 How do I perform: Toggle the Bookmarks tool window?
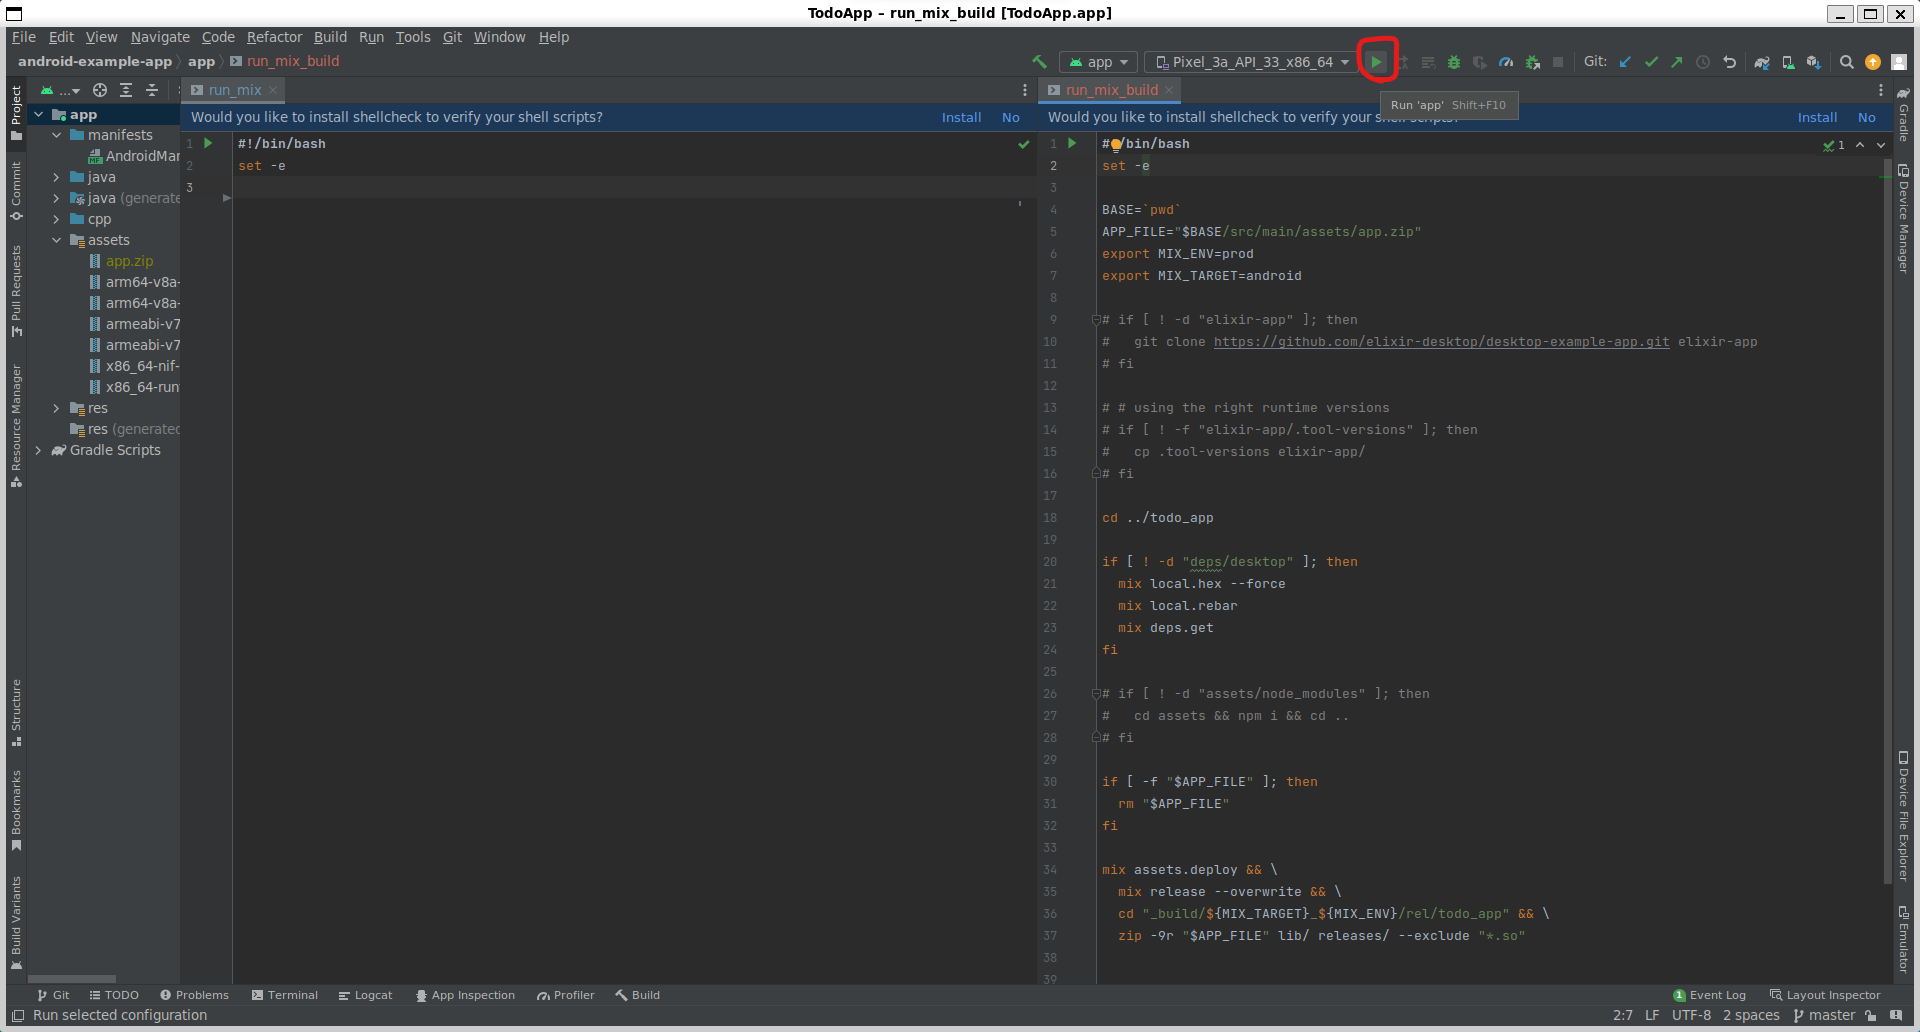pyautogui.click(x=16, y=810)
